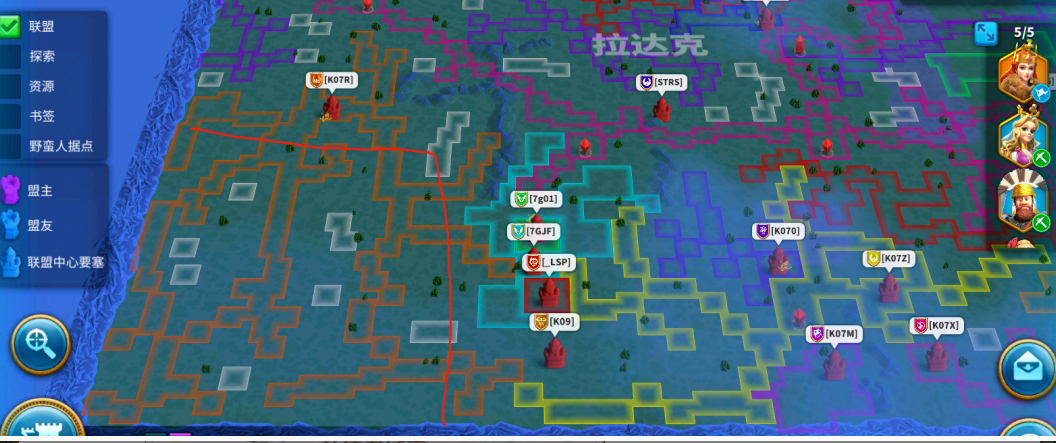Enable the 野蛮人据点 filter checkbox
Viewport: 1056px width, 443px height.
click(11, 145)
